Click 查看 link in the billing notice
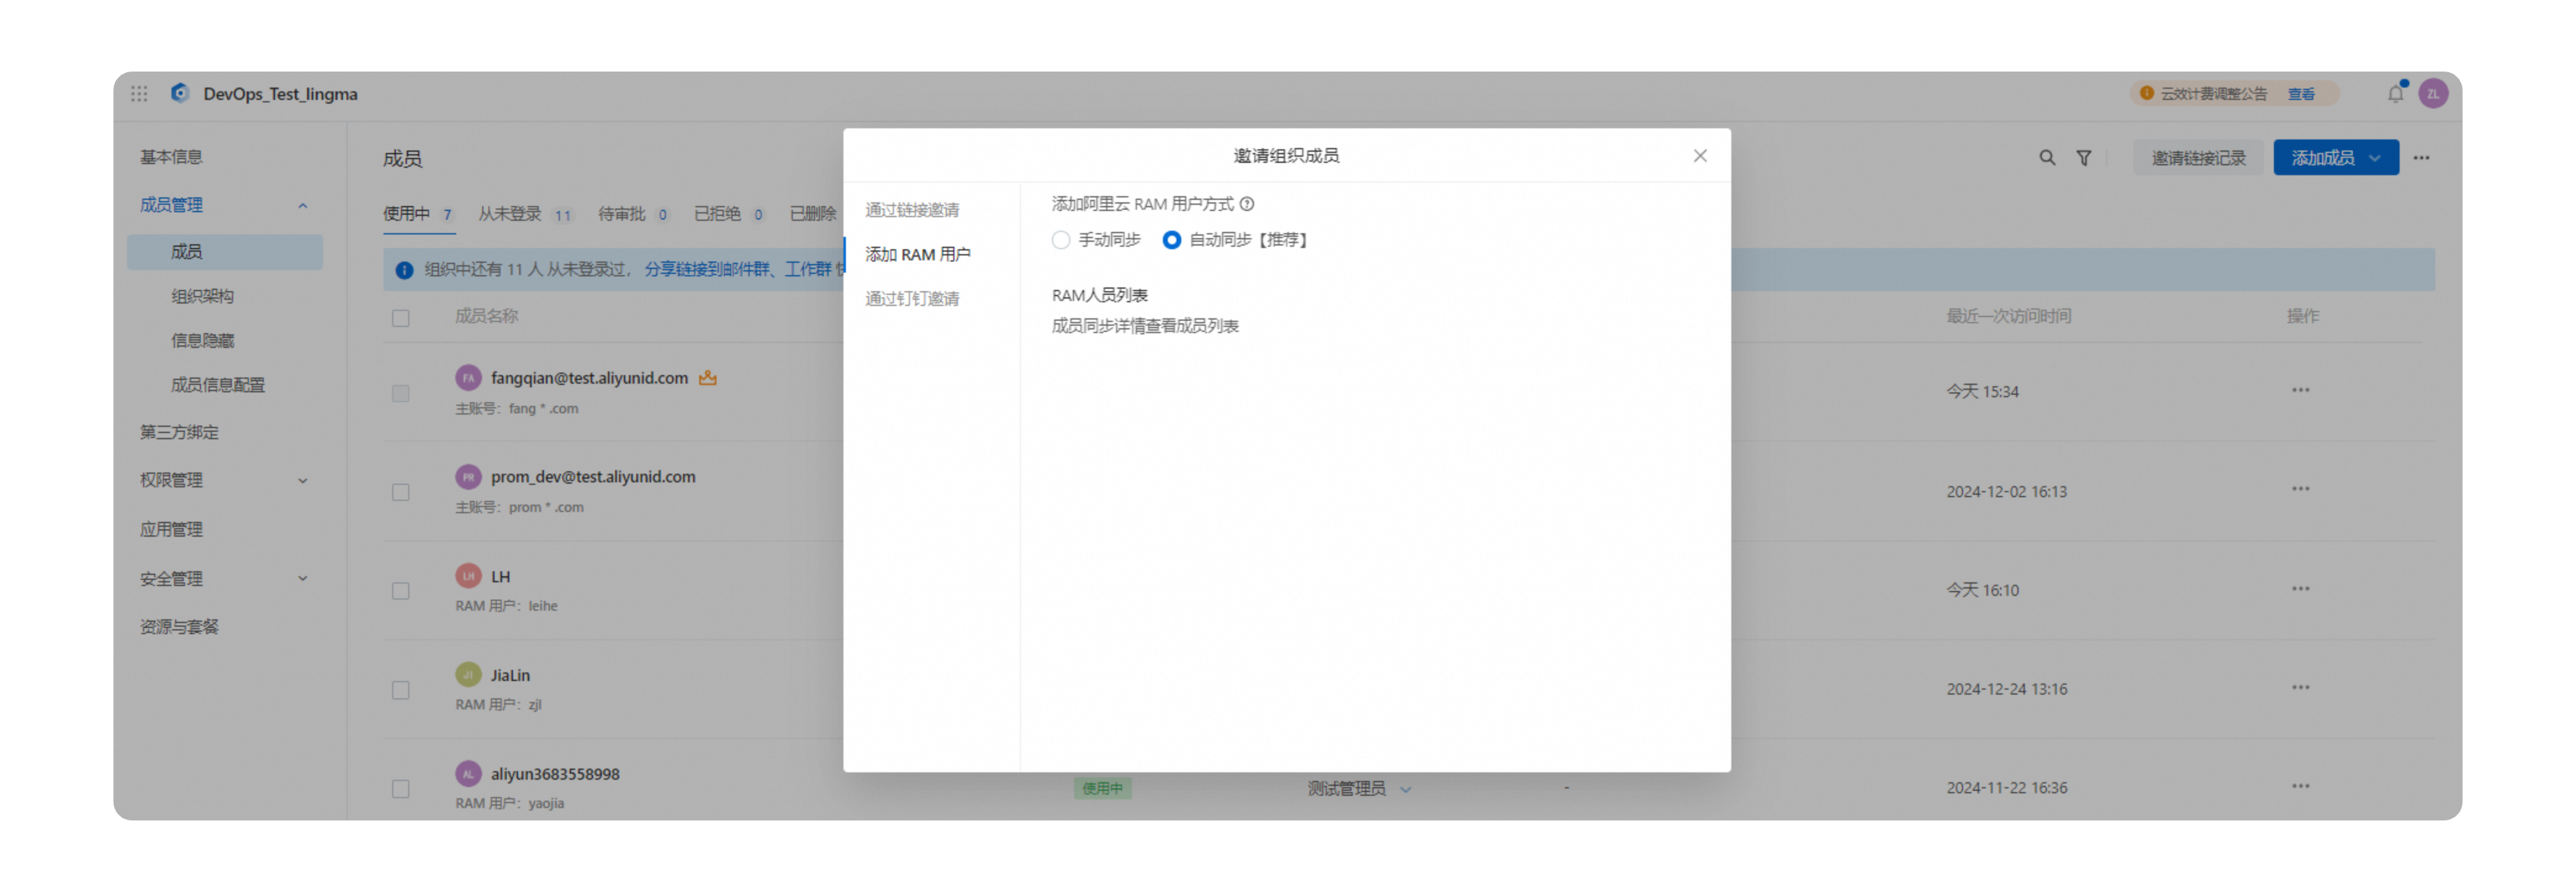Viewport: 2576px width, 892px height. [x=2301, y=93]
